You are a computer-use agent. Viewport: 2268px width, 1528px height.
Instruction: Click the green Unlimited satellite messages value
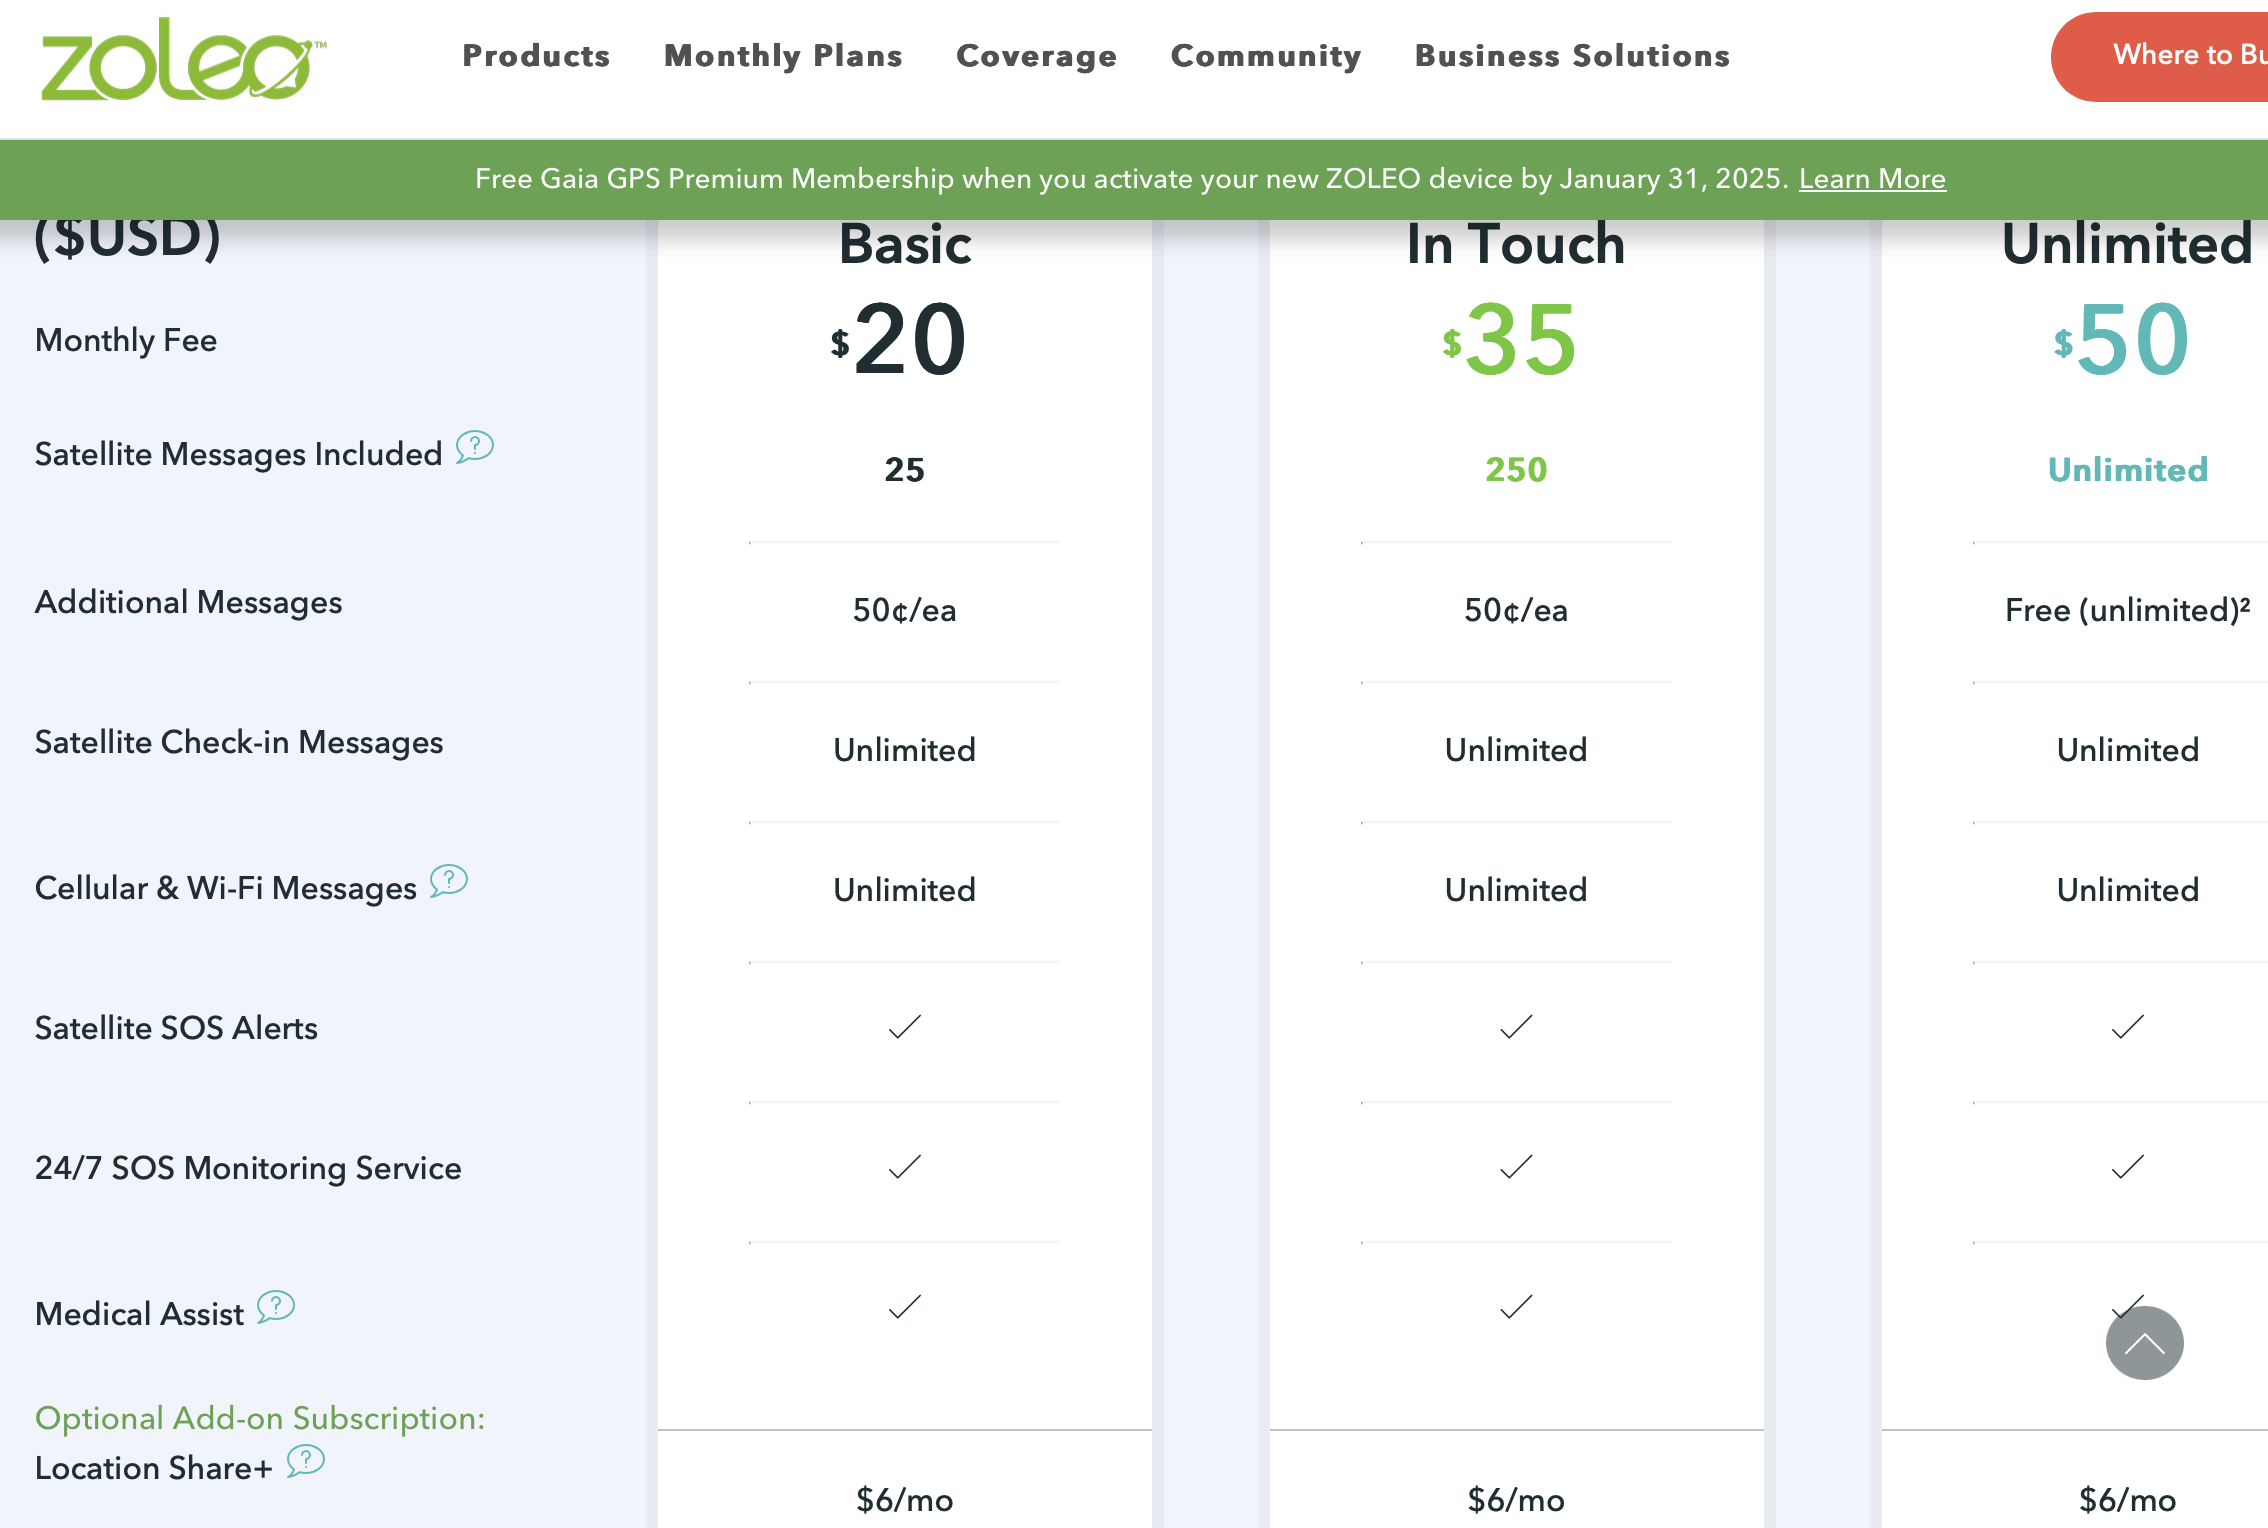pyautogui.click(x=2128, y=470)
